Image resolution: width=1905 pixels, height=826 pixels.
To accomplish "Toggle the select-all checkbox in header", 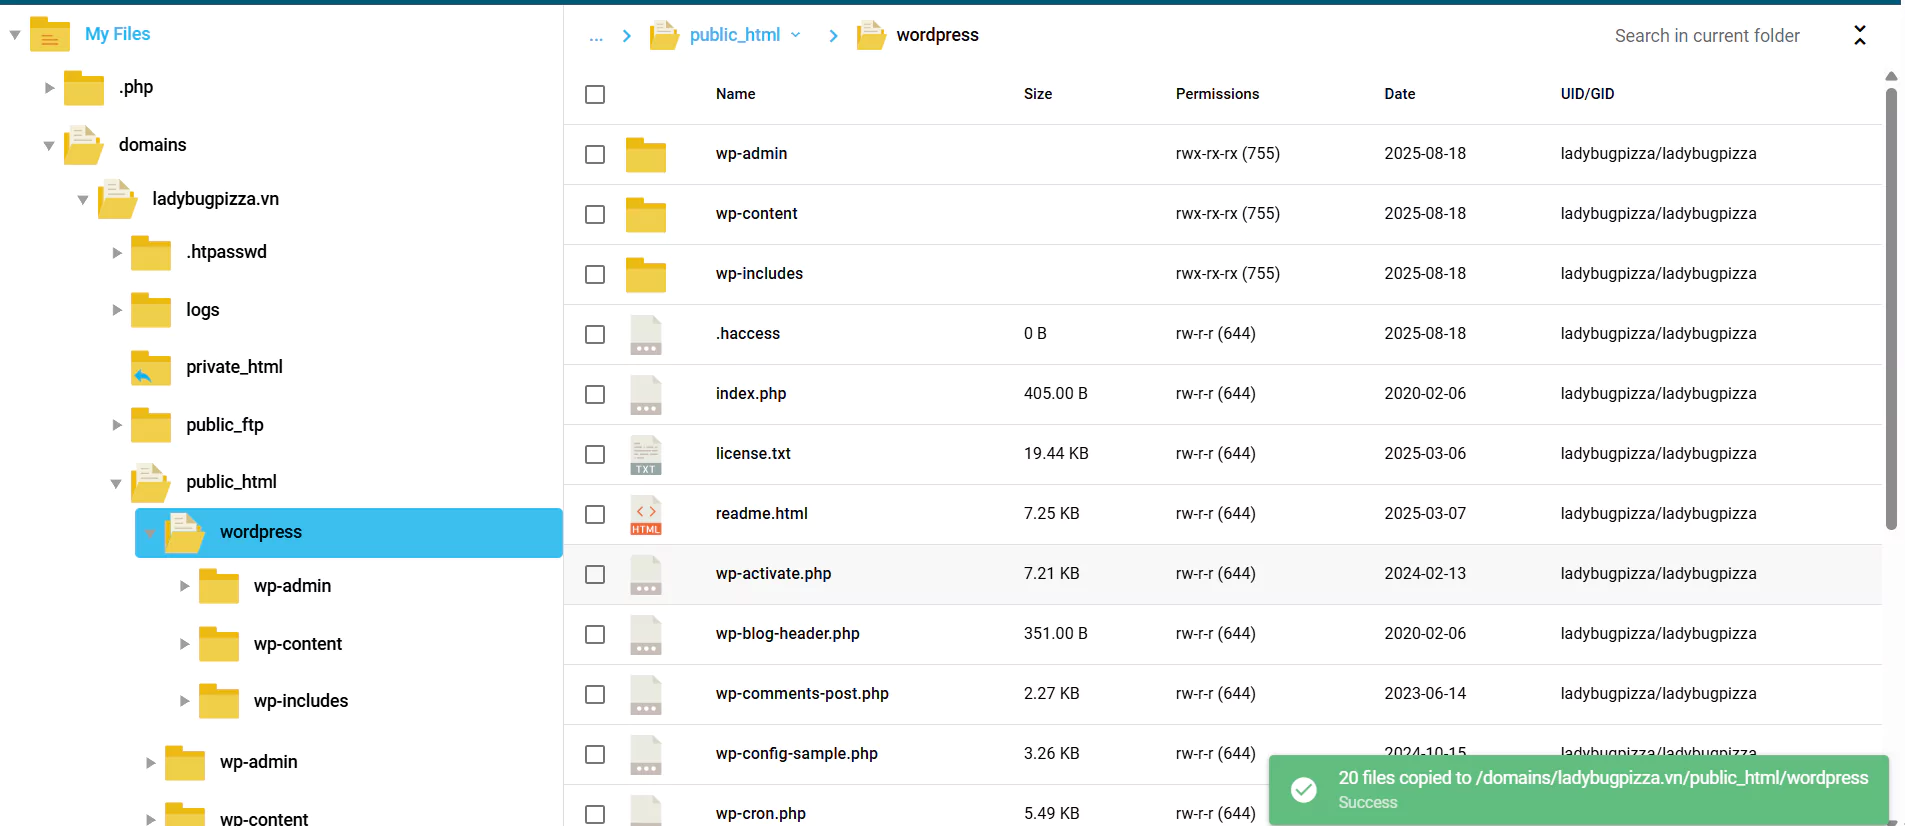I will pos(595,94).
